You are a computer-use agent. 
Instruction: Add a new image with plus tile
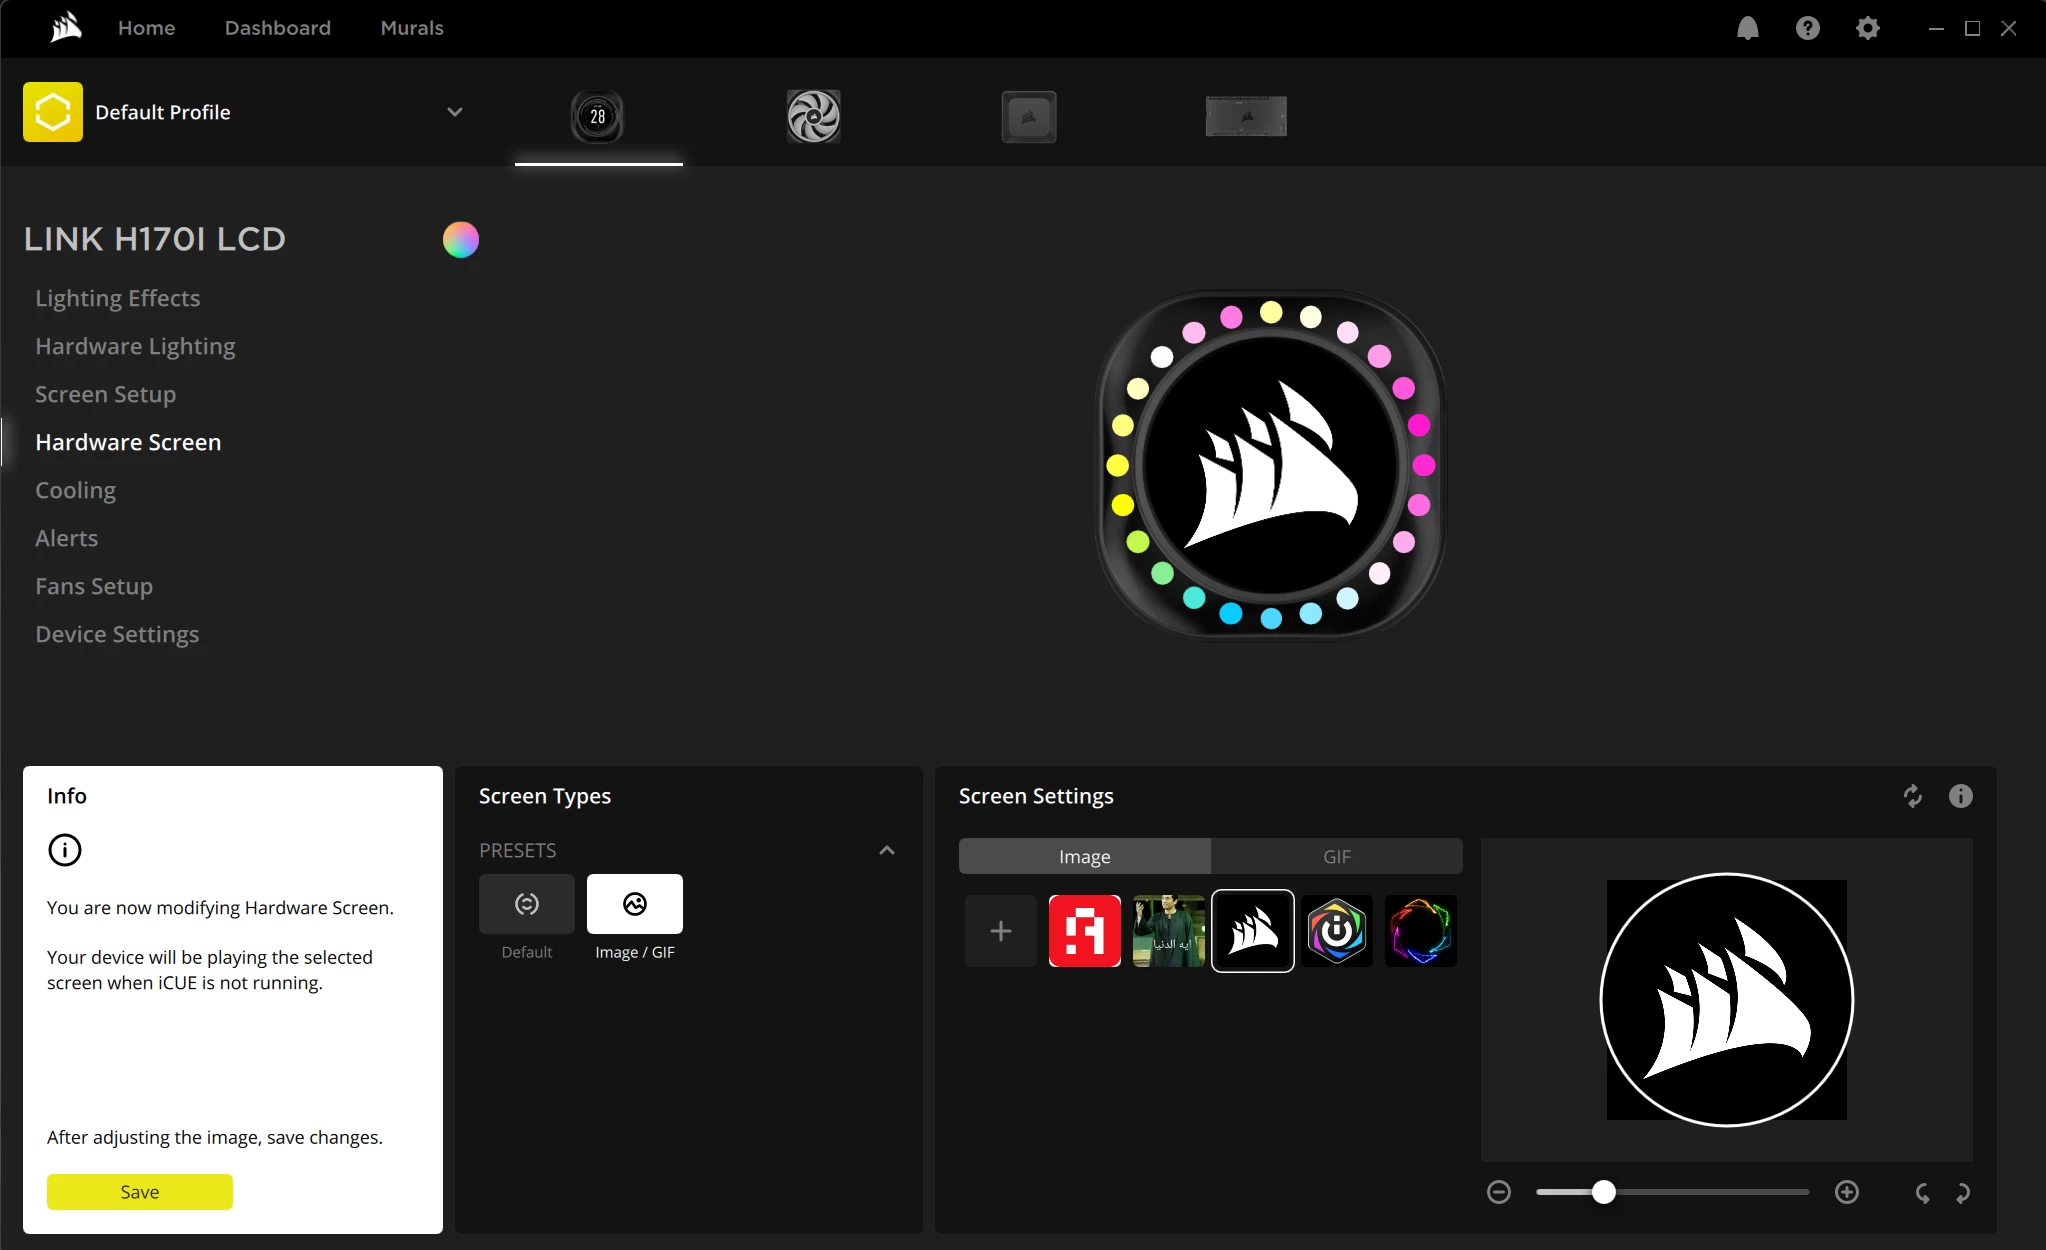[x=1000, y=931]
